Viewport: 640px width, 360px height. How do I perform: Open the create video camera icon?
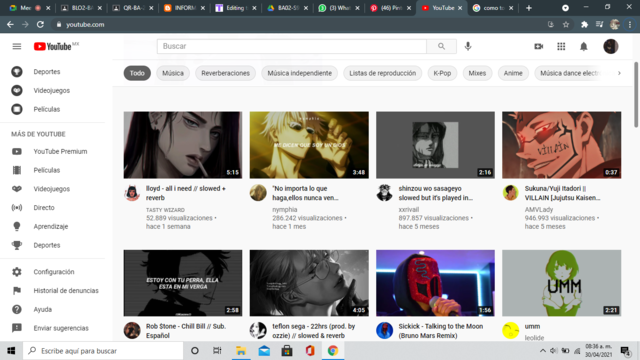(x=538, y=47)
